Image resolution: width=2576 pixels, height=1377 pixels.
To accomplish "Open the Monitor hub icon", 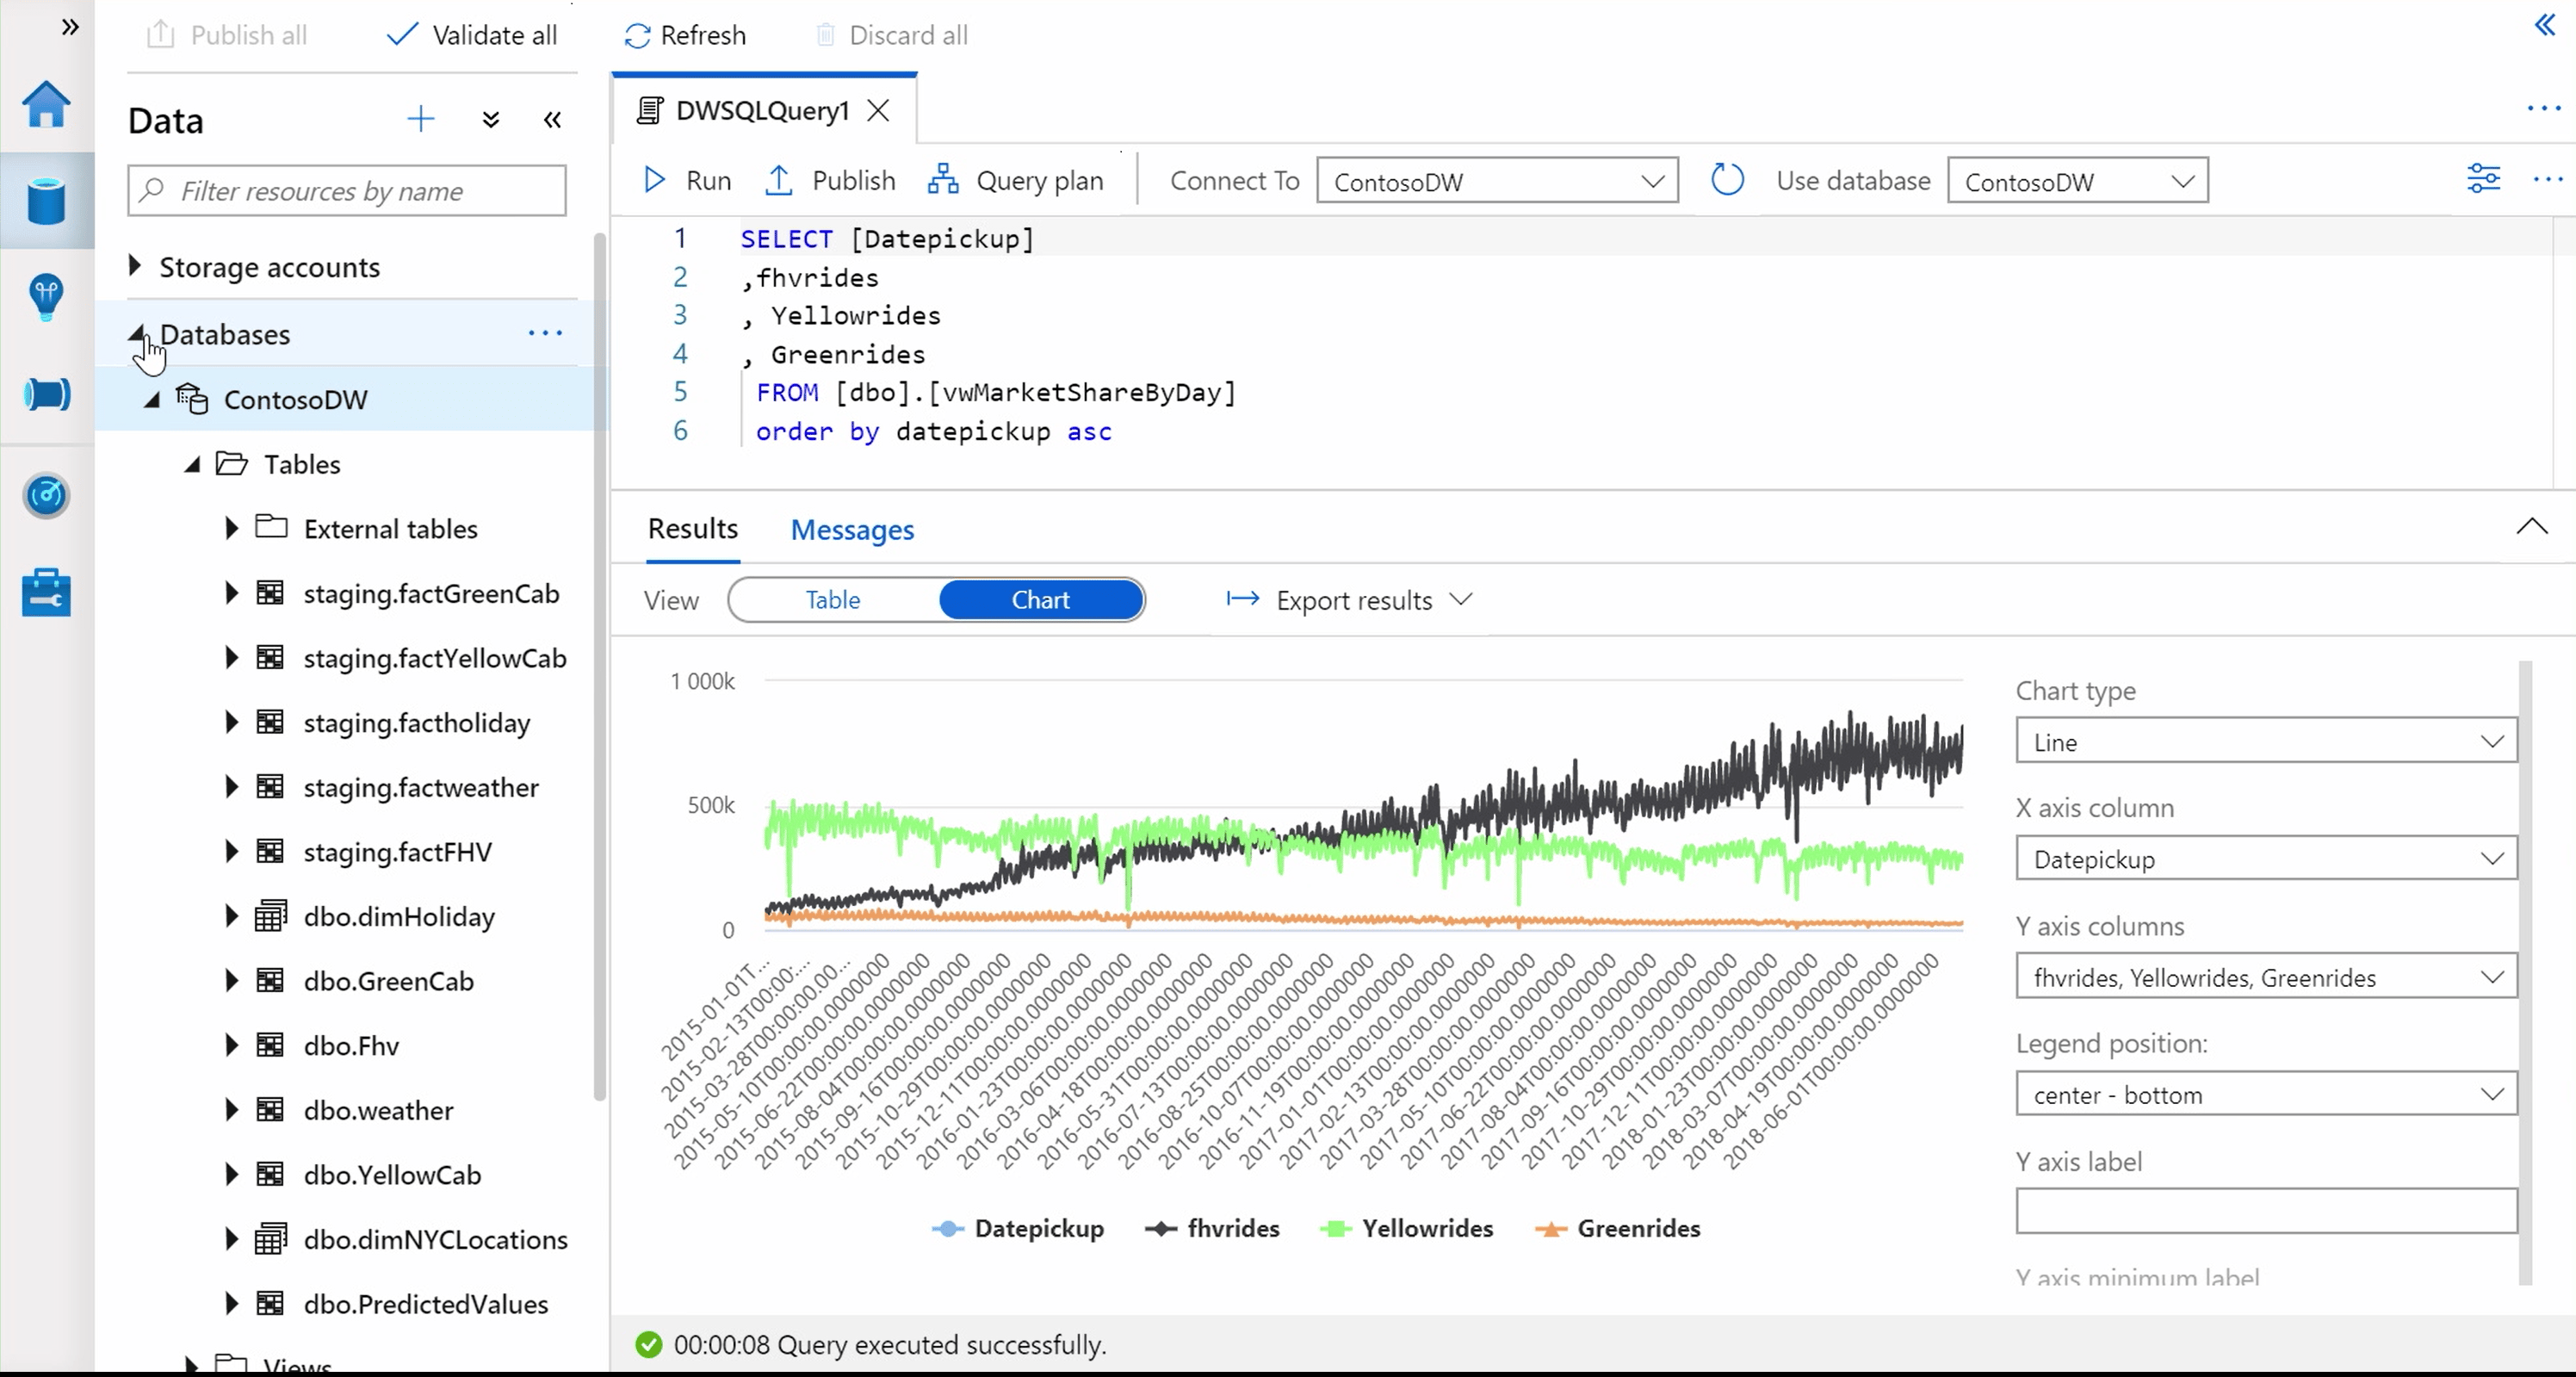I will (x=46, y=495).
